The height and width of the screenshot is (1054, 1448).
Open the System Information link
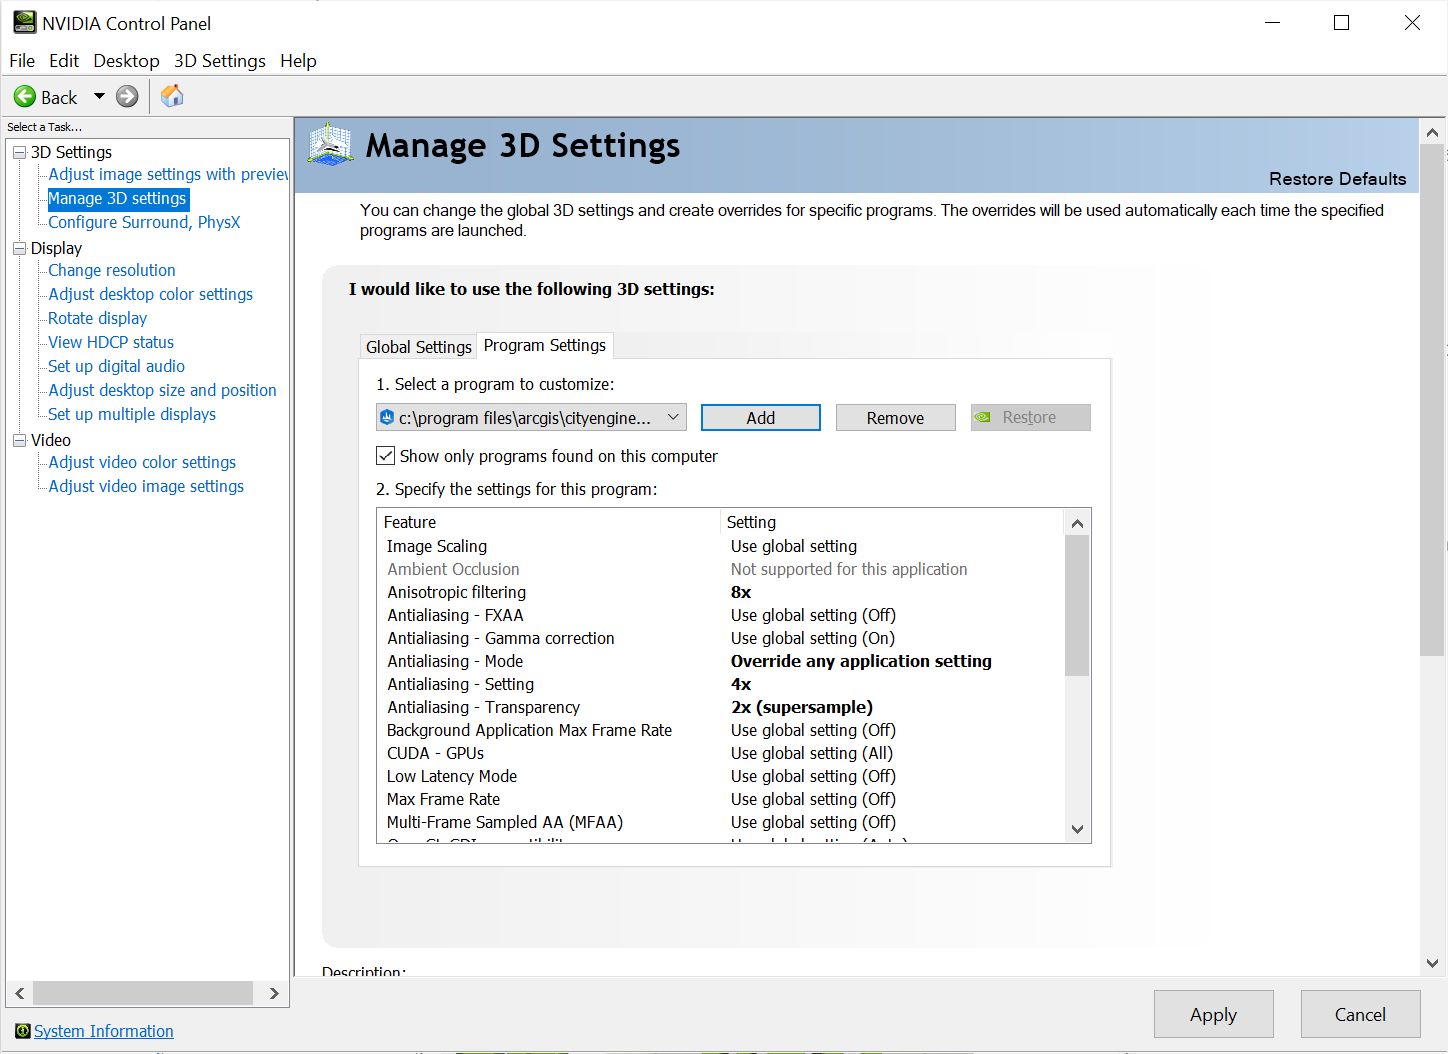pos(104,1031)
